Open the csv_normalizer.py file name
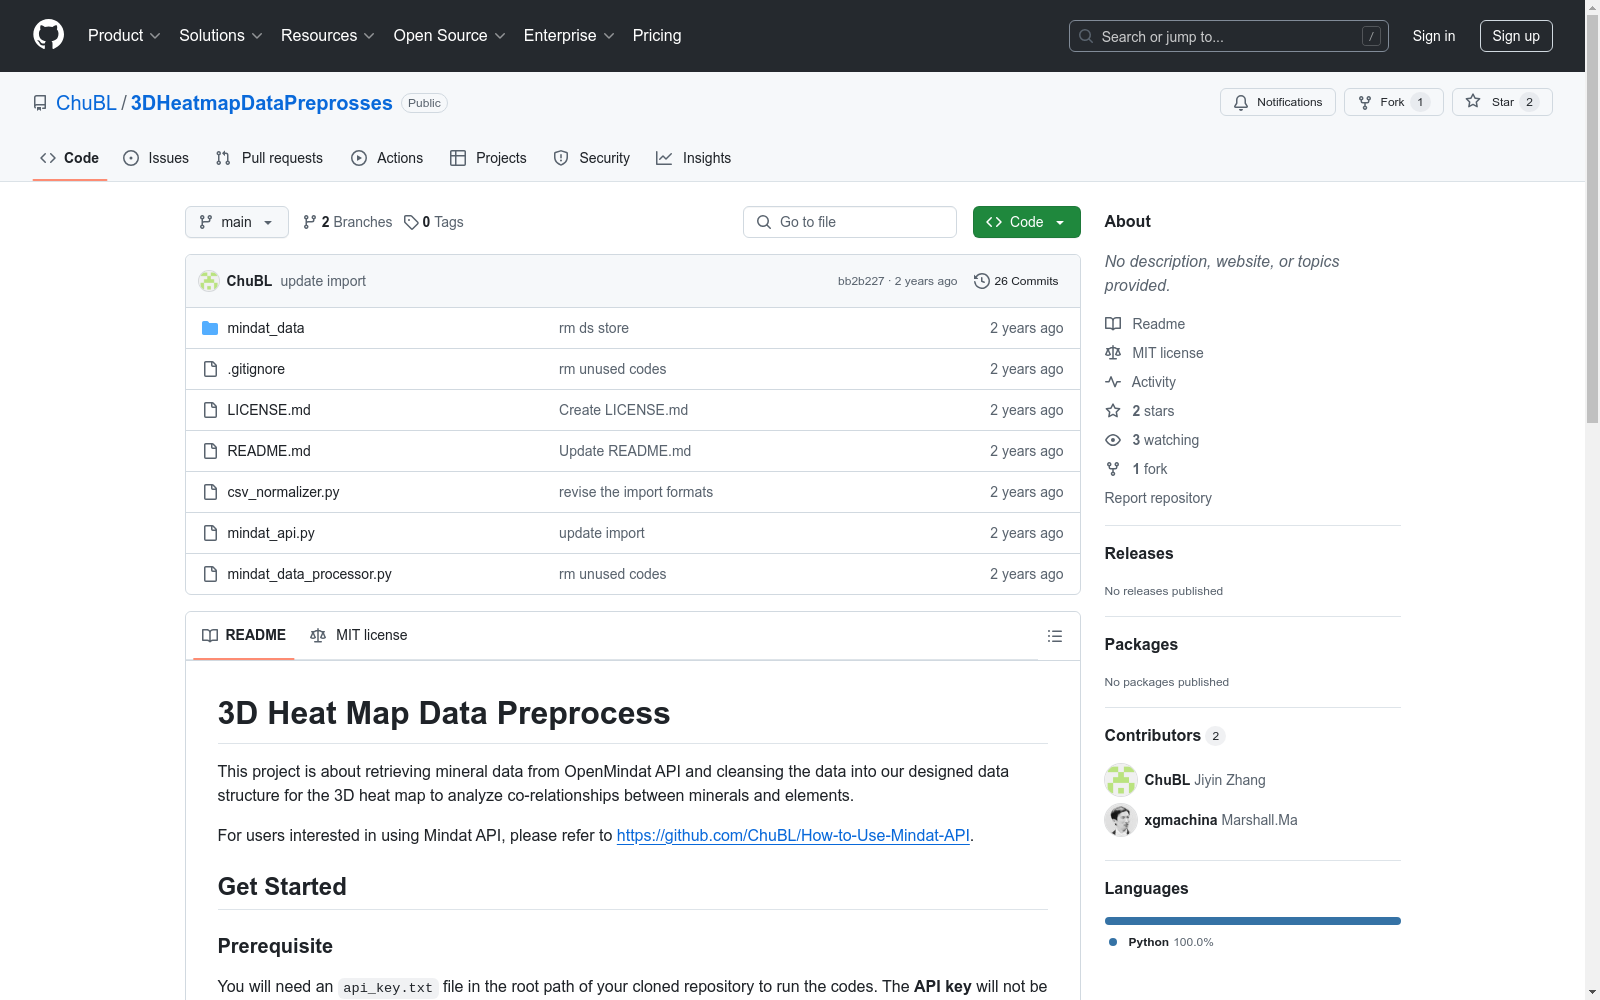This screenshot has height=1000, width=1600. 283,492
